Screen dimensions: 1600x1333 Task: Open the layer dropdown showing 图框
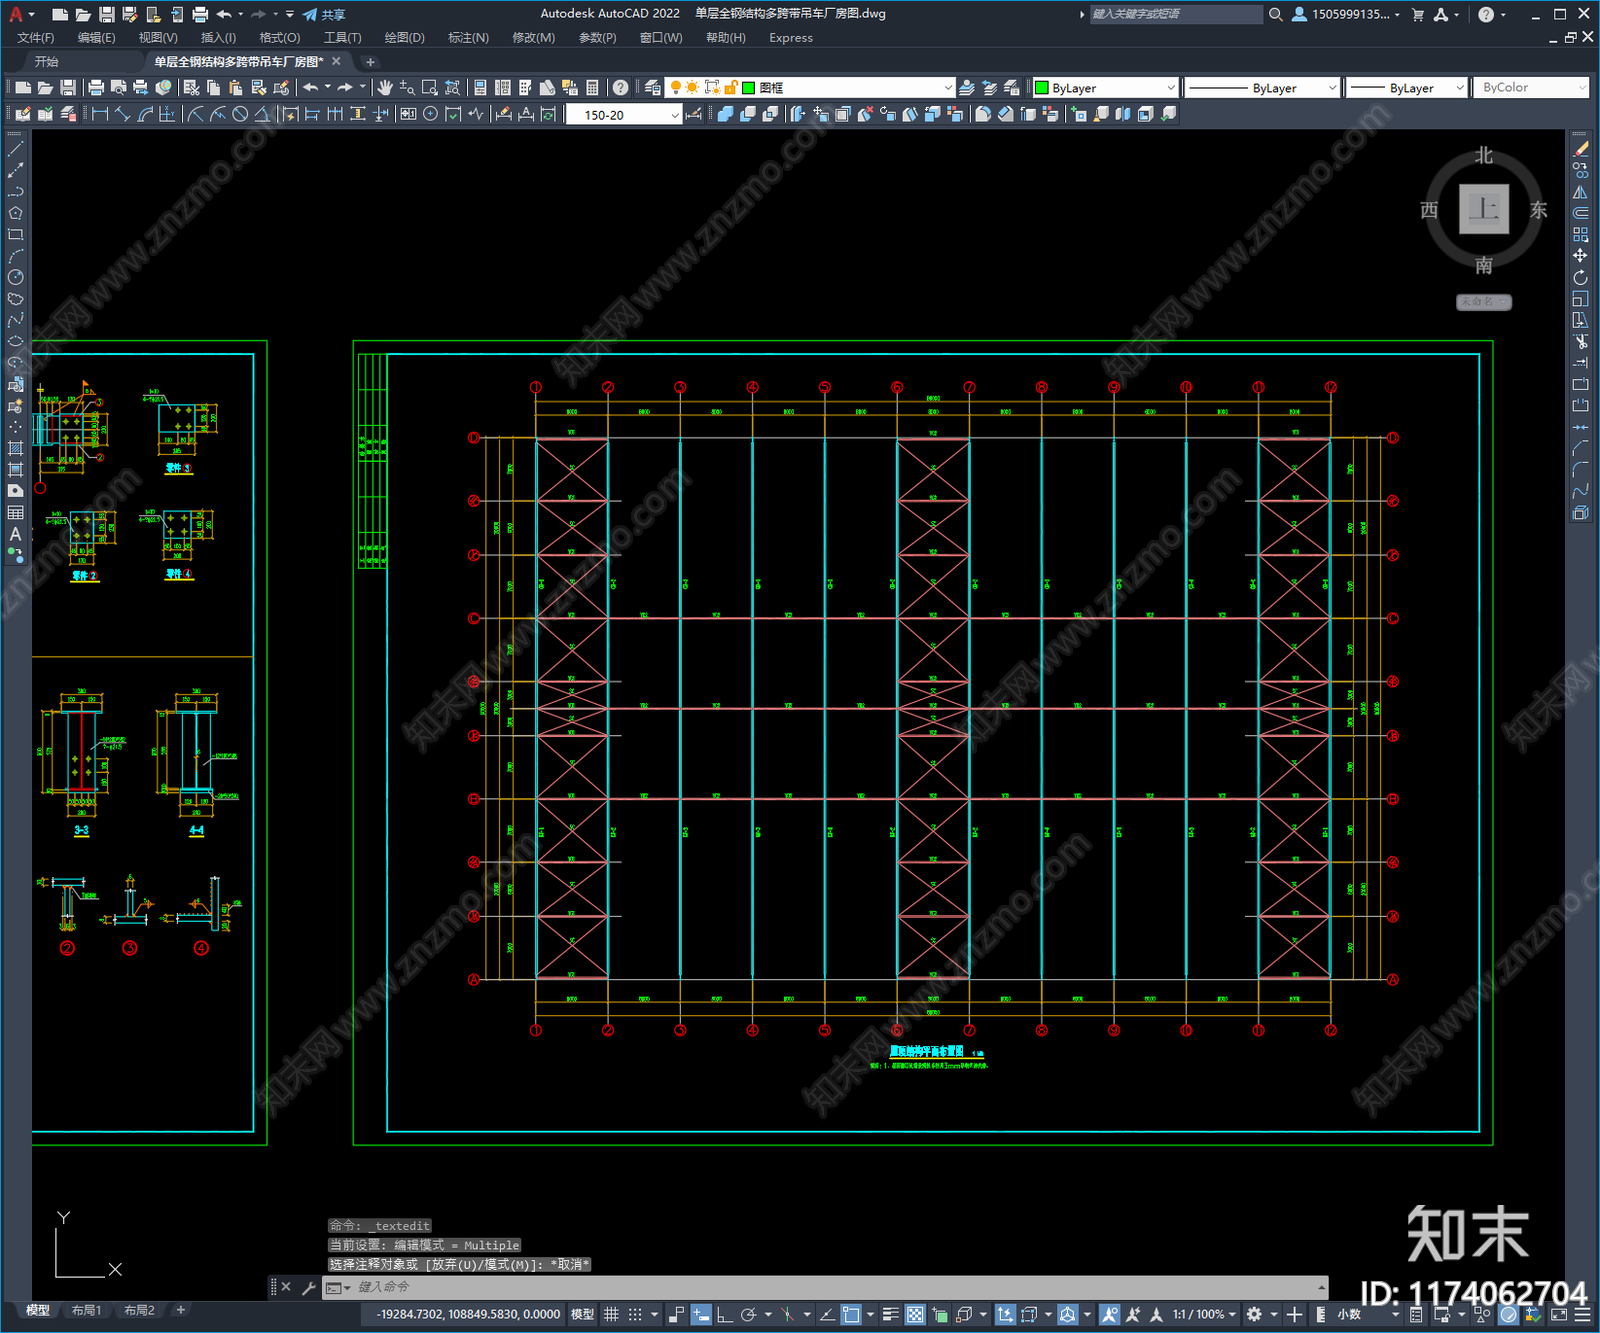[810, 88]
